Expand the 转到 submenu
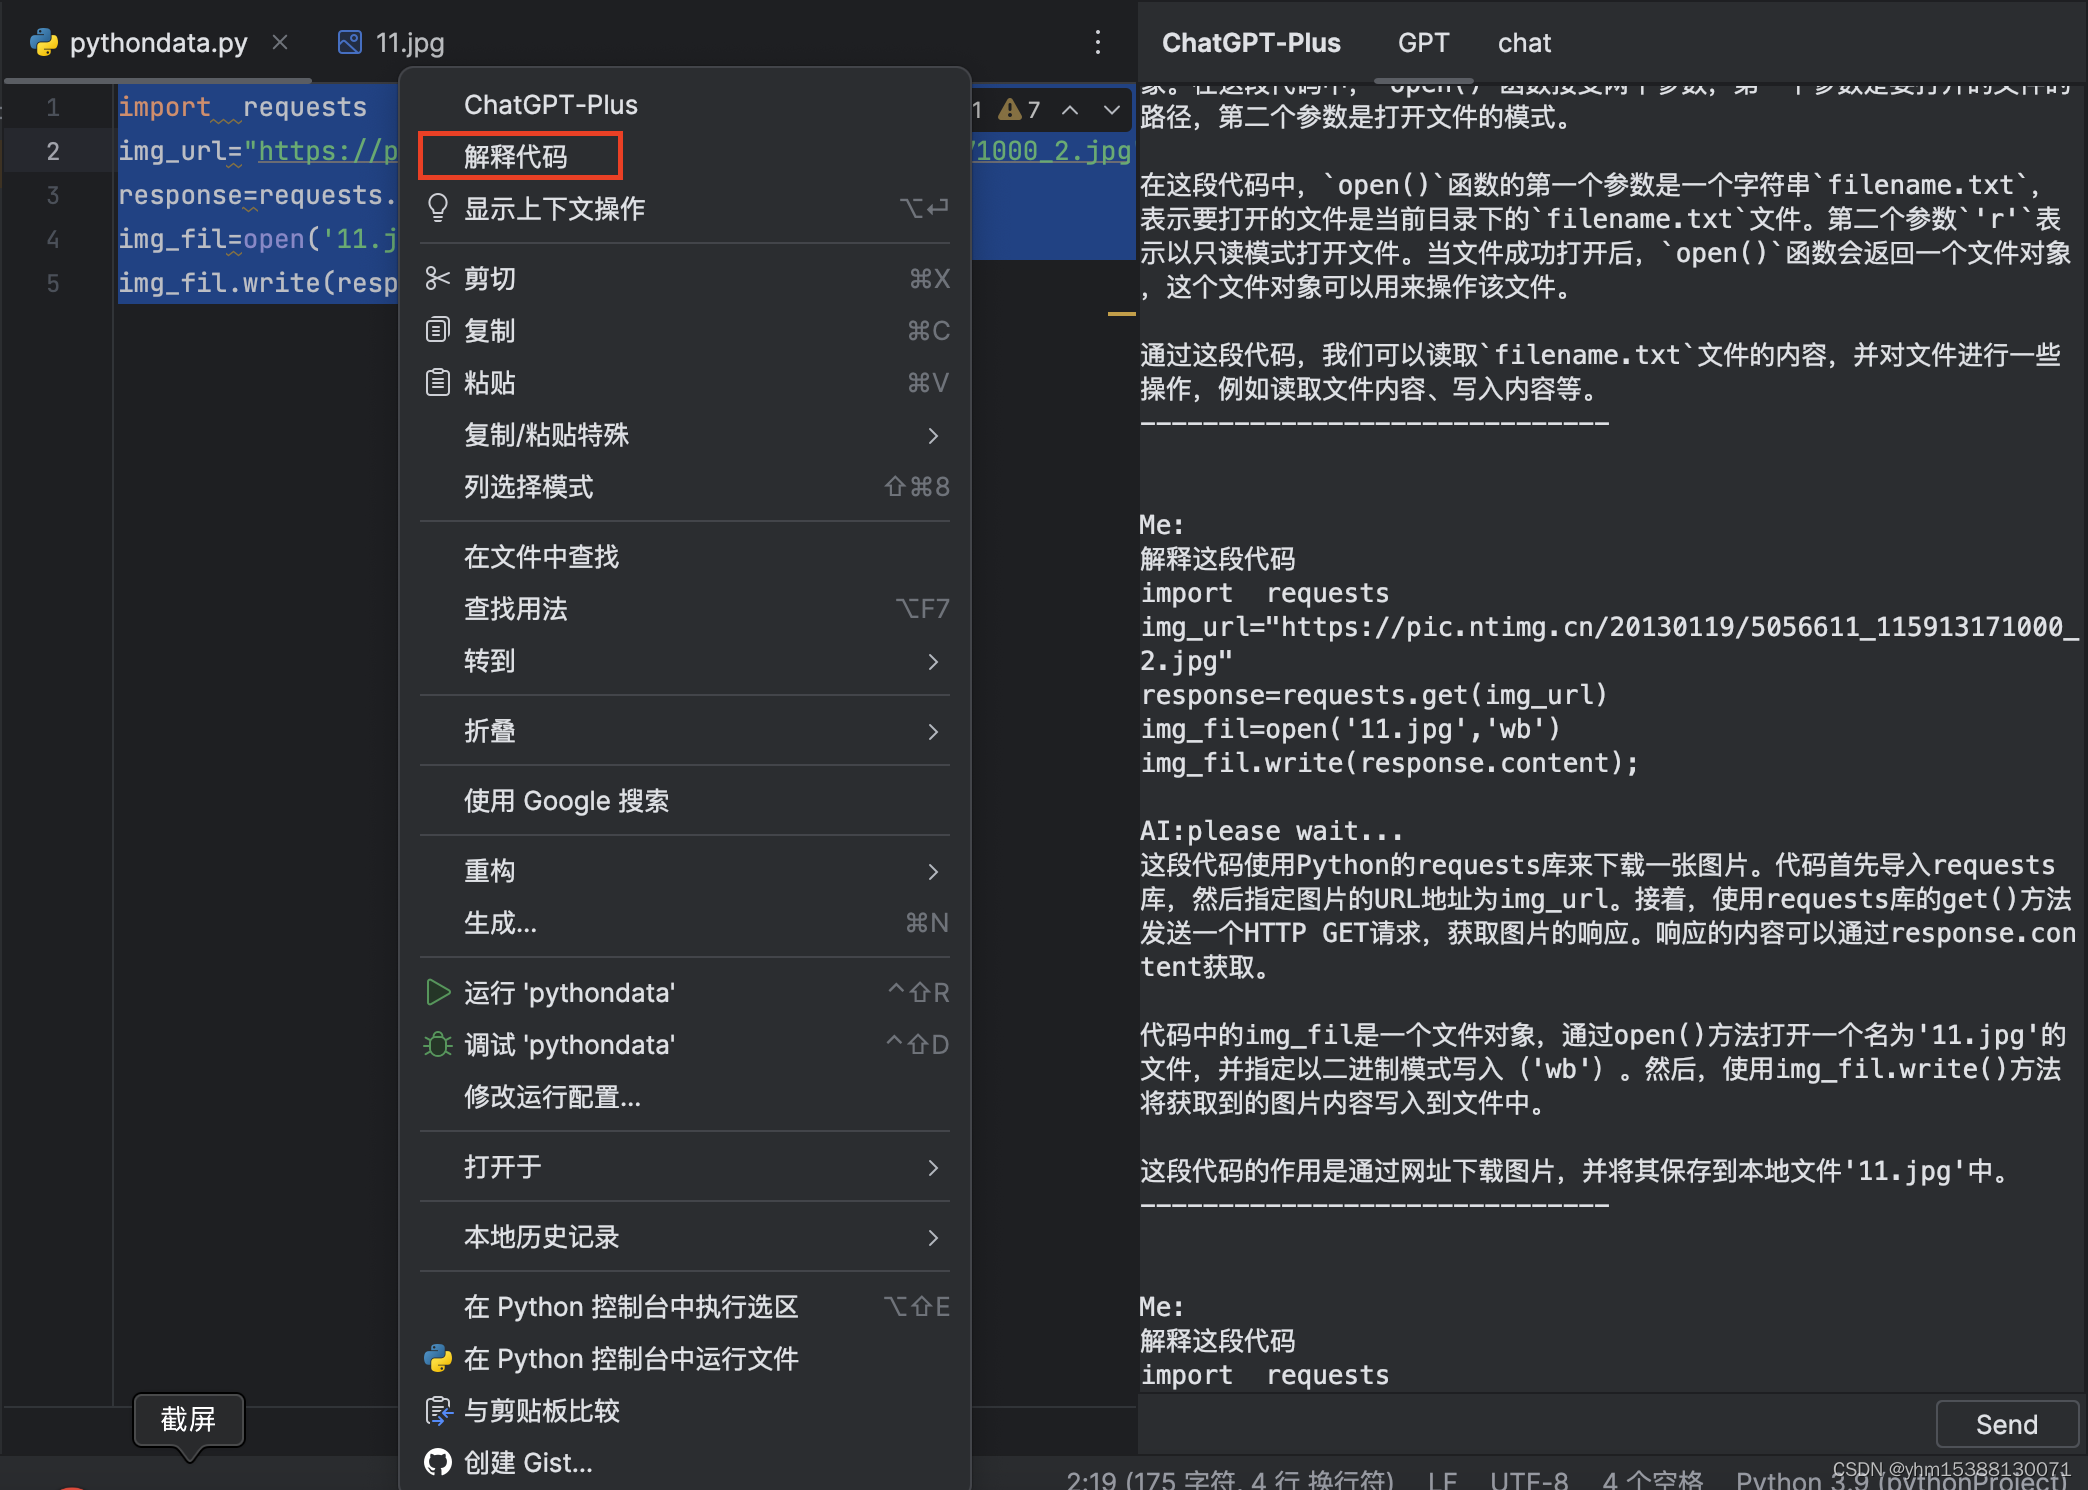 click(685, 660)
